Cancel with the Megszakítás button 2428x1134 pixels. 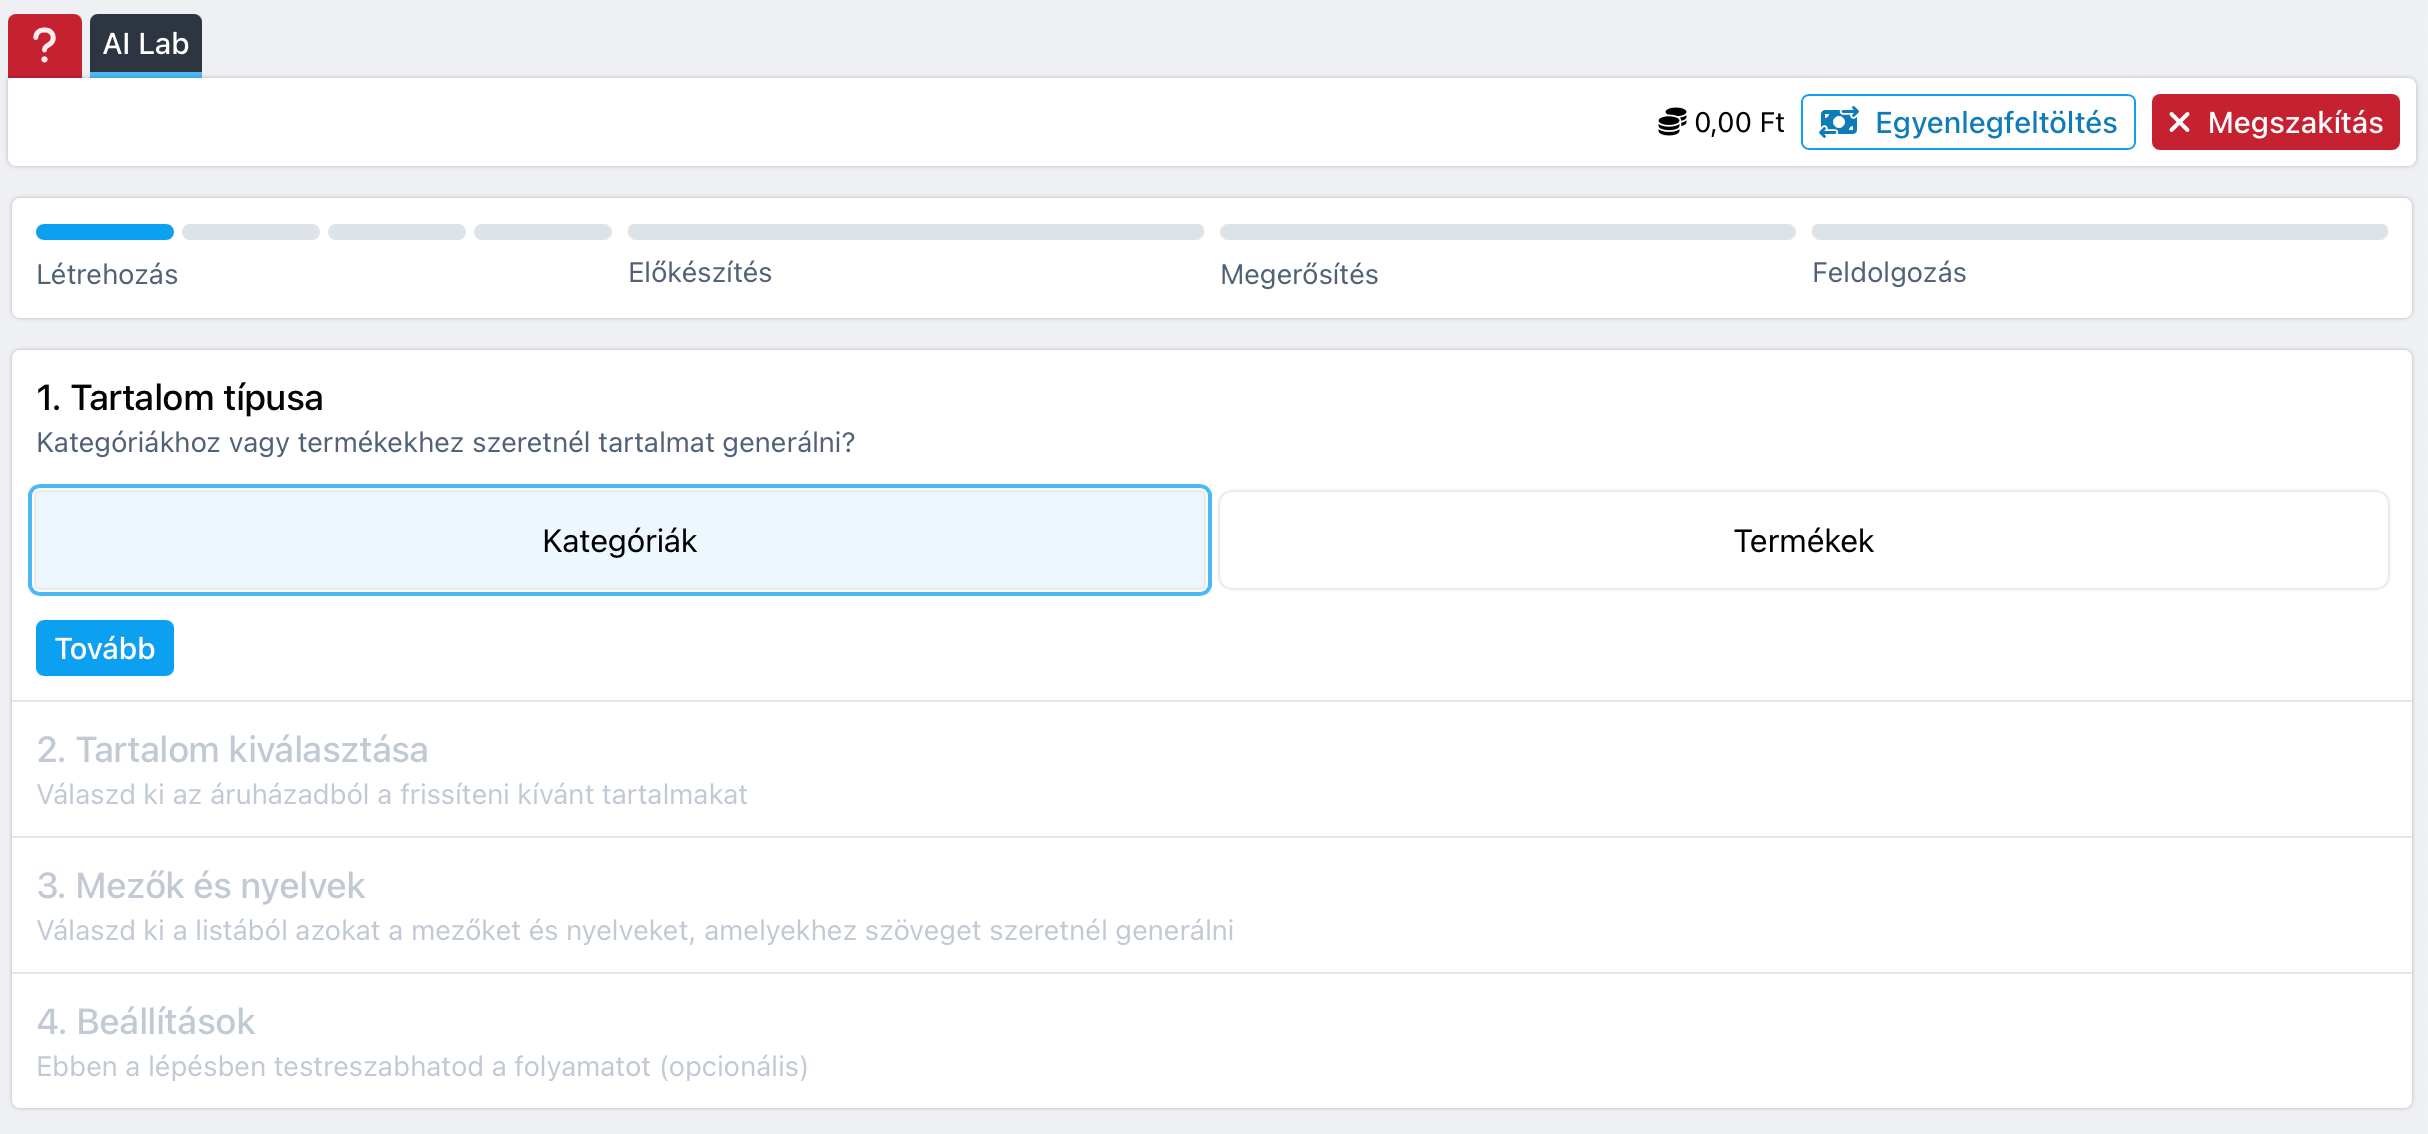pos(2275,123)
